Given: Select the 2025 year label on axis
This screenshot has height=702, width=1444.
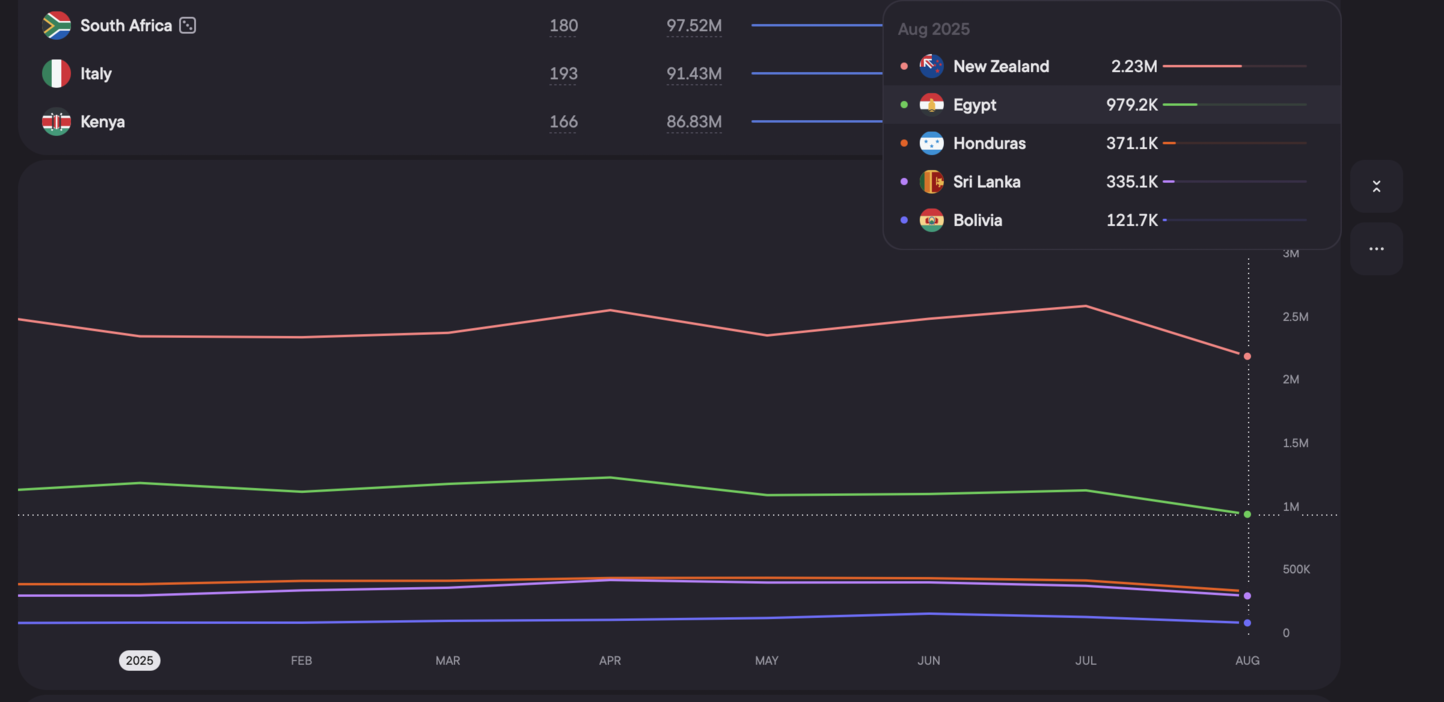Looking at the screenshot, I should coord(139,661).
